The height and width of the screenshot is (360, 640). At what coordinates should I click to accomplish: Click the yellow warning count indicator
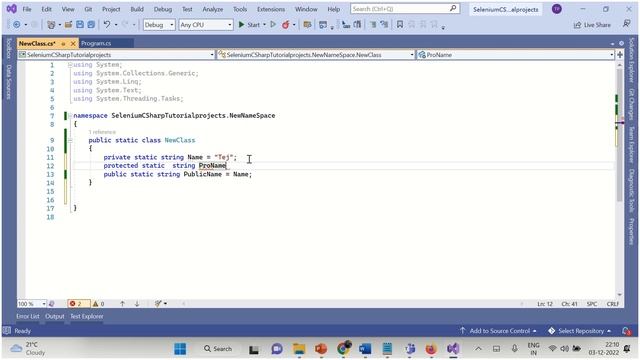coord(98,304)
